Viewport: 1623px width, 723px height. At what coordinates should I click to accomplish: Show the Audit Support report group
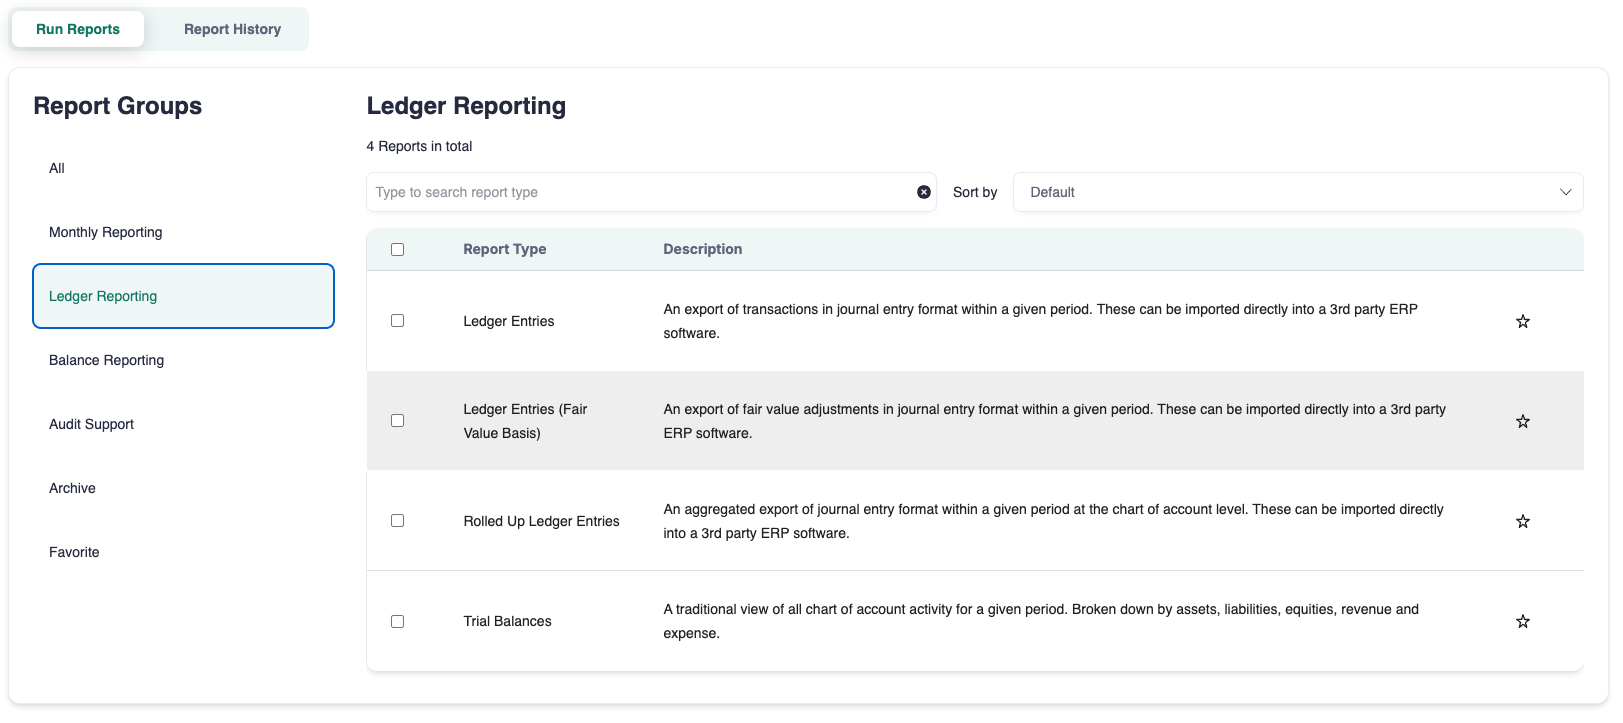[92, 424]
